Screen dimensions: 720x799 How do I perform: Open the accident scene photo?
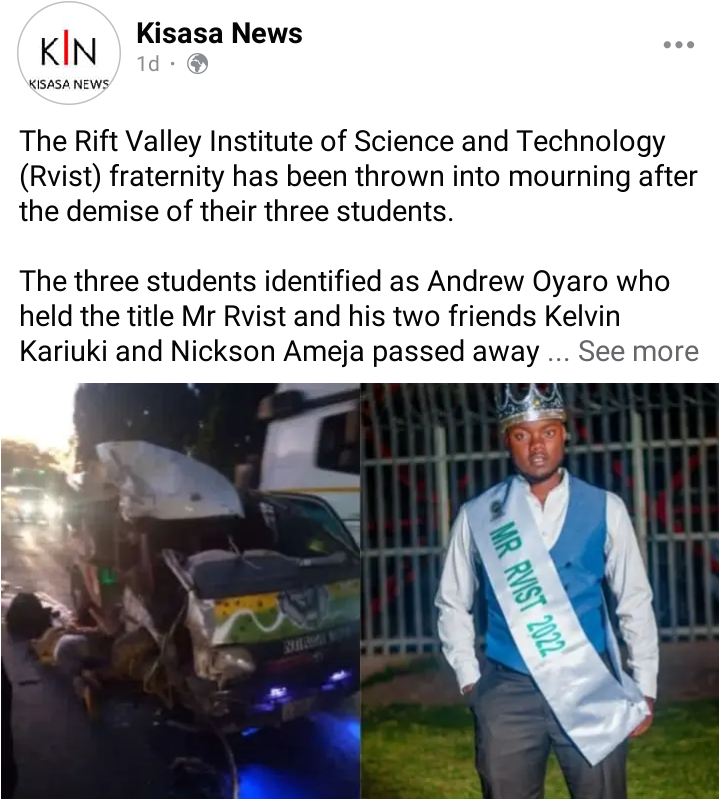click(x=180, y=591)
